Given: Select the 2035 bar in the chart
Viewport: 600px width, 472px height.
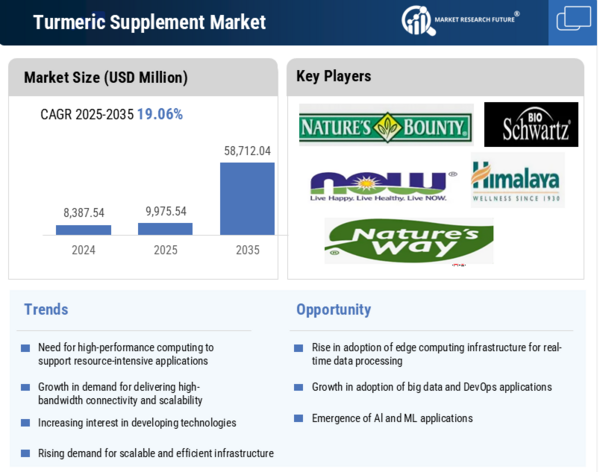Looking at the screenshot, I should click(247, 198).
